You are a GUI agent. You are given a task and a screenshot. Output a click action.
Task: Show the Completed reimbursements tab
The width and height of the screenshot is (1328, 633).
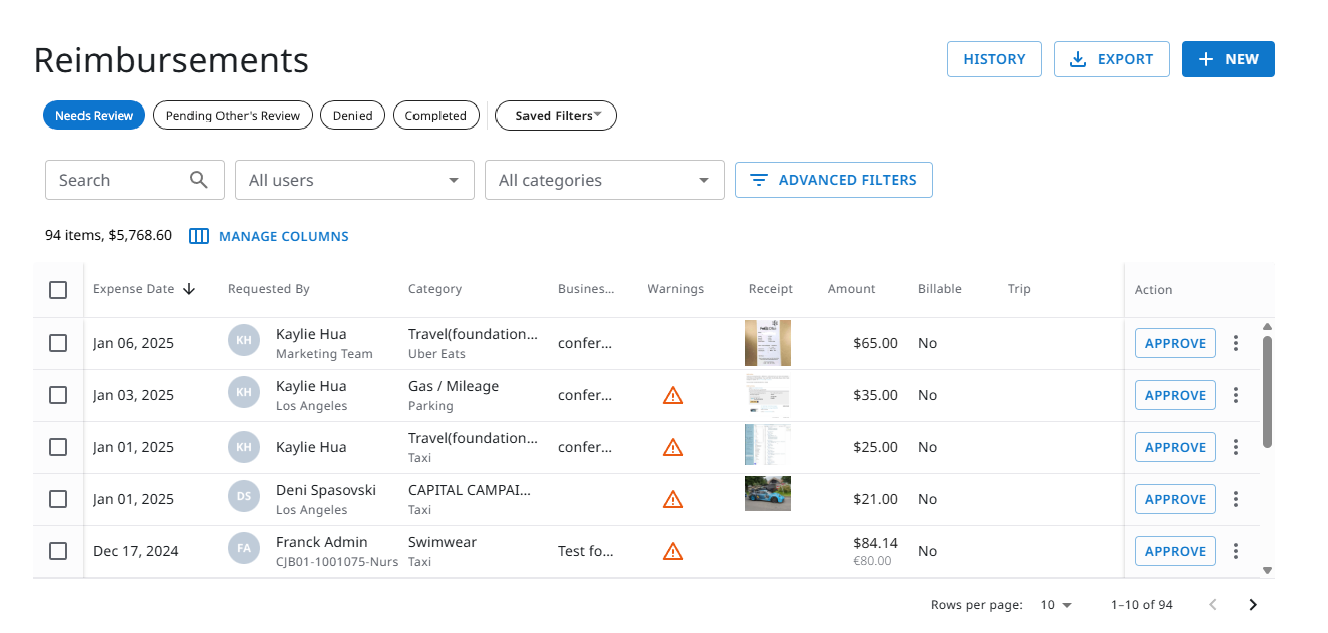click(435, 116)
